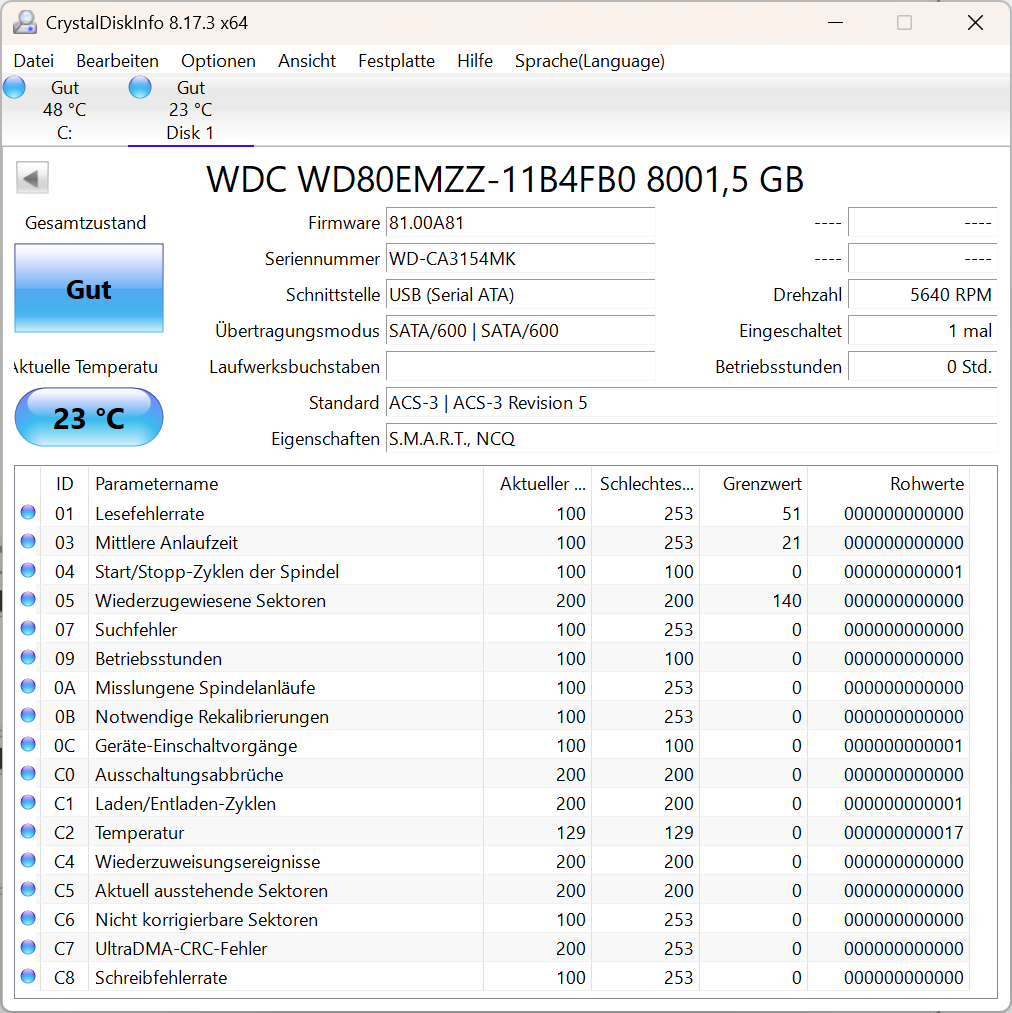The image size is (1012, 1013).
Task: Click the status dot next to Geräte-Einschaltvorgänge
Action: pyautogui.click(x=28, y=745)
